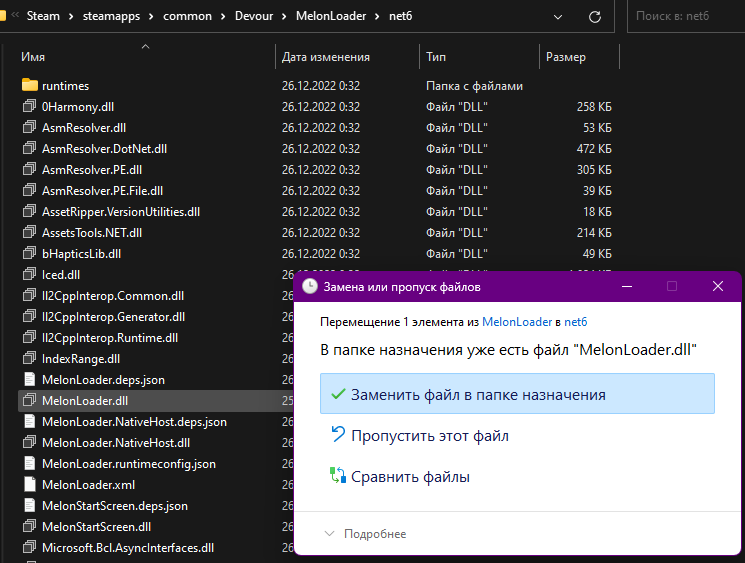Image resolution: width=745 pixels, height=563 pixels.
Task: Open net6 destination link in dialog
Action: click(575, 322)
